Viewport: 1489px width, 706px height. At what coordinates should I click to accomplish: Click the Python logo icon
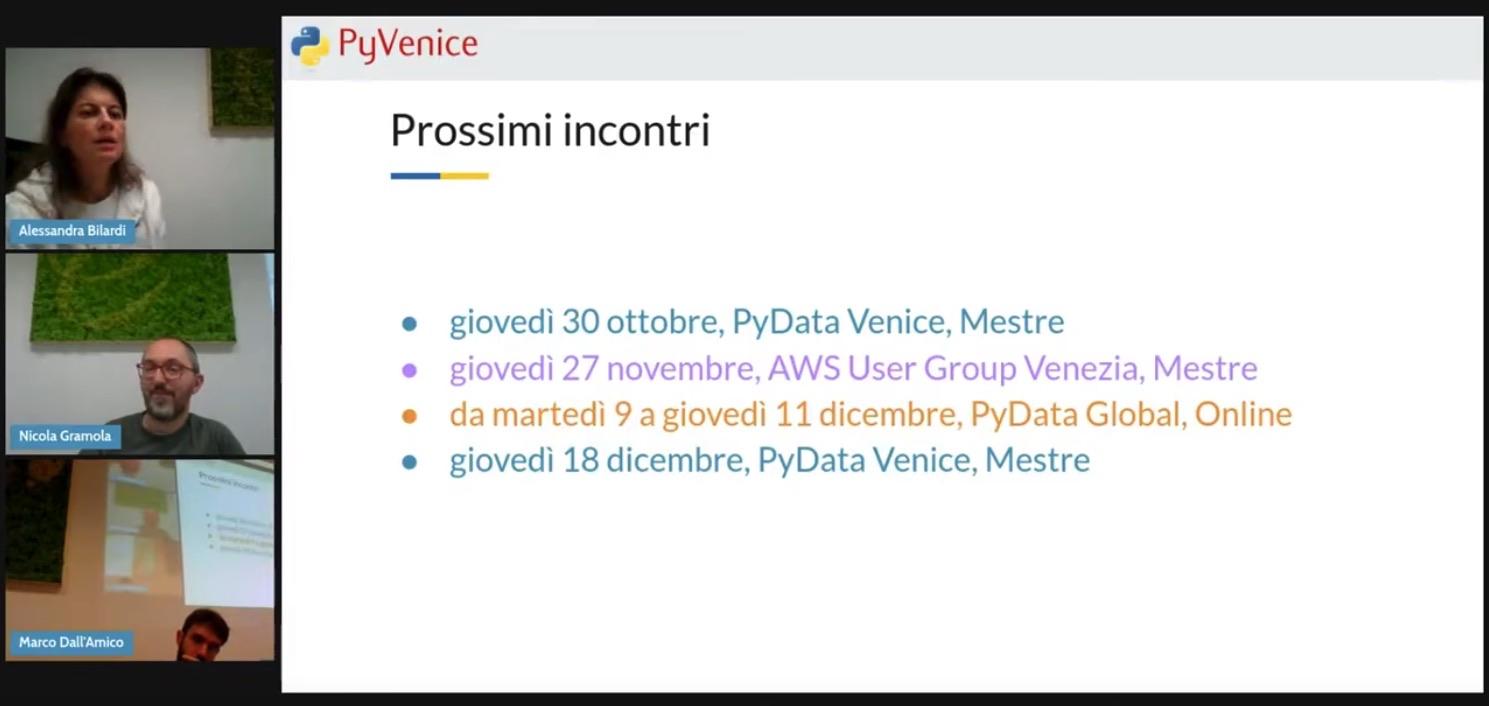[x=310, y=46]
